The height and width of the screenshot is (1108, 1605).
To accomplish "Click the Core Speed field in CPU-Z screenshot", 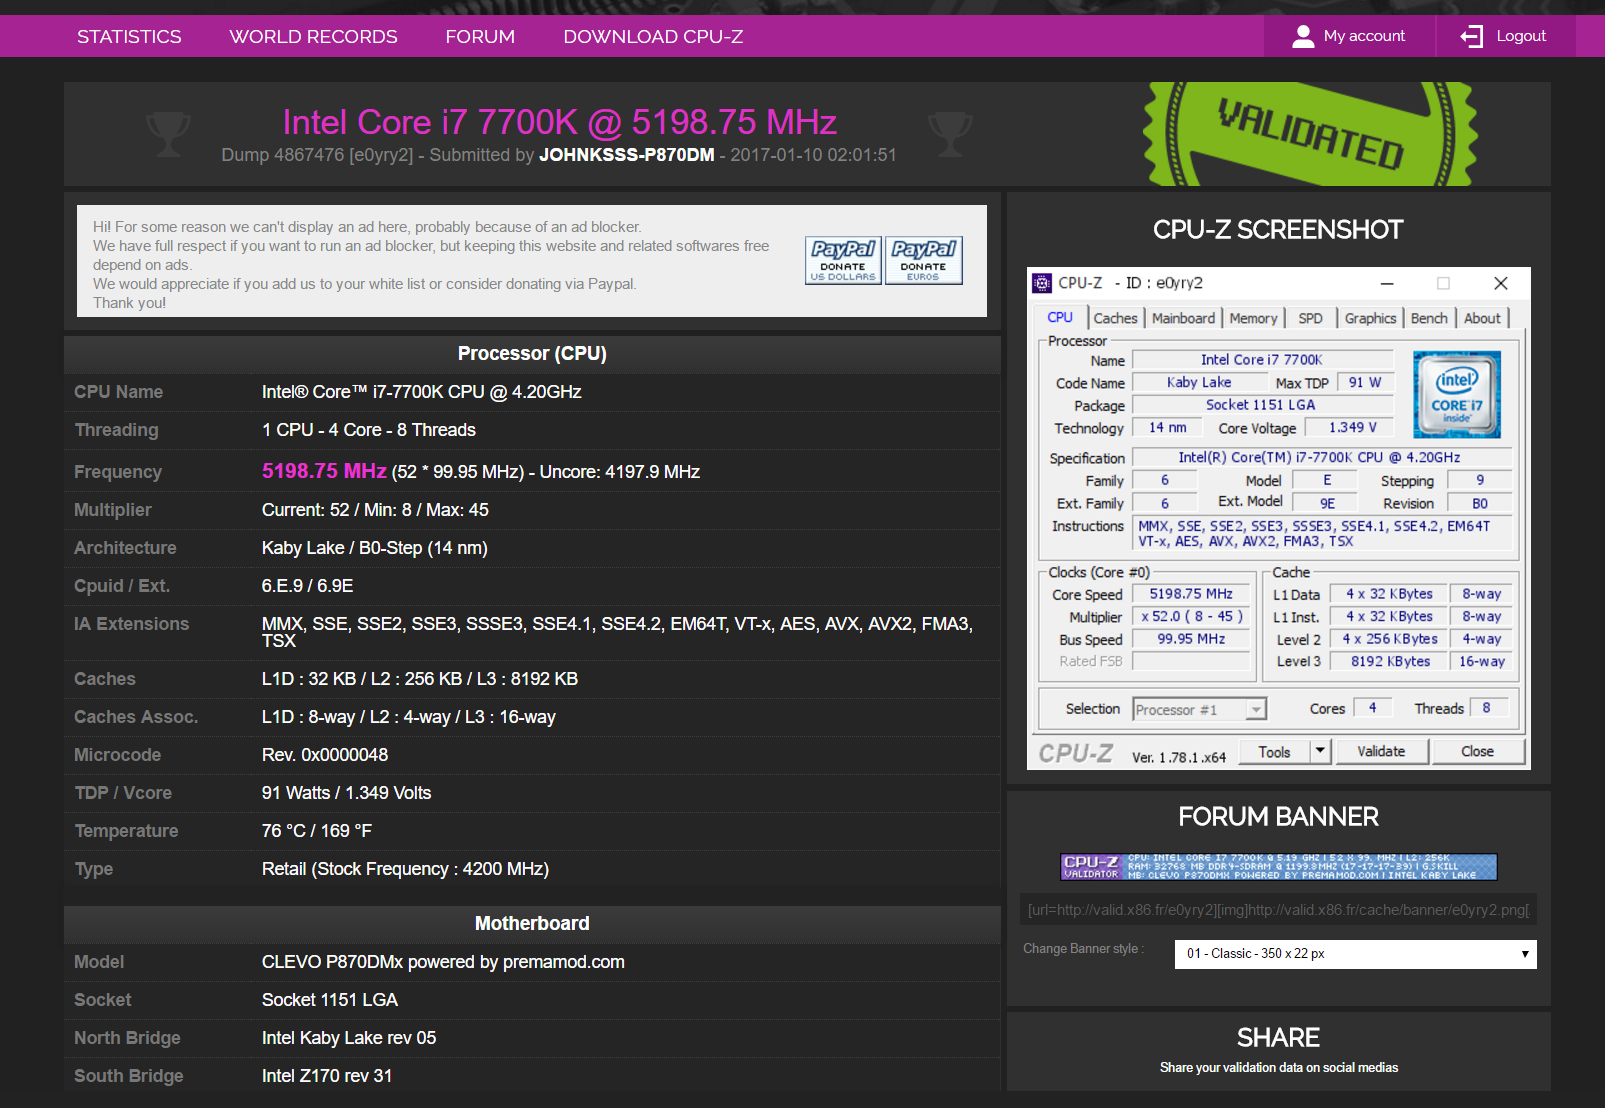I will click(1191, 594).
